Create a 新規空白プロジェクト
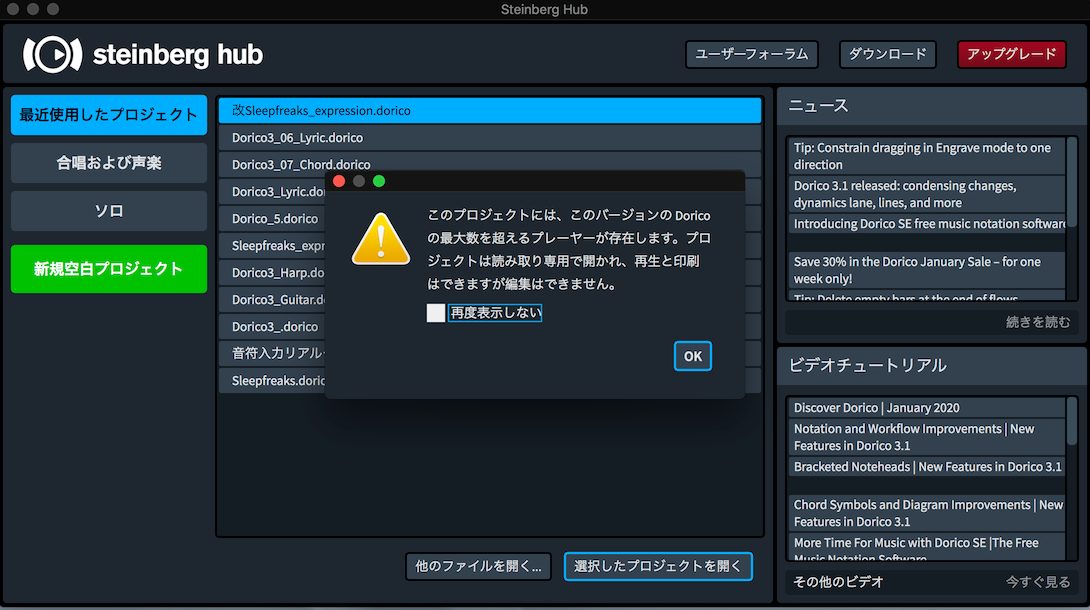The width and height of the screenshot is (1090, 610). click(x=108, y=269)
